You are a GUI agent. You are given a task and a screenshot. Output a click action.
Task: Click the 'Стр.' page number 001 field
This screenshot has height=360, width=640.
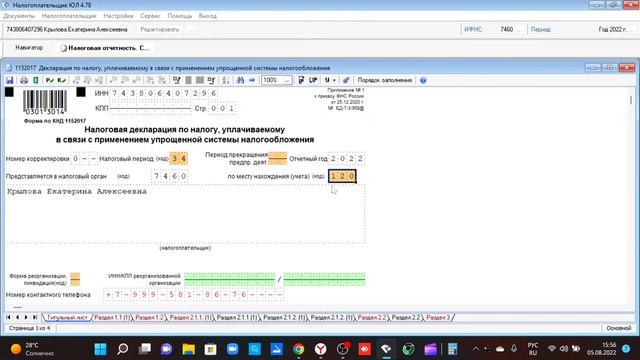click(222, 109)
